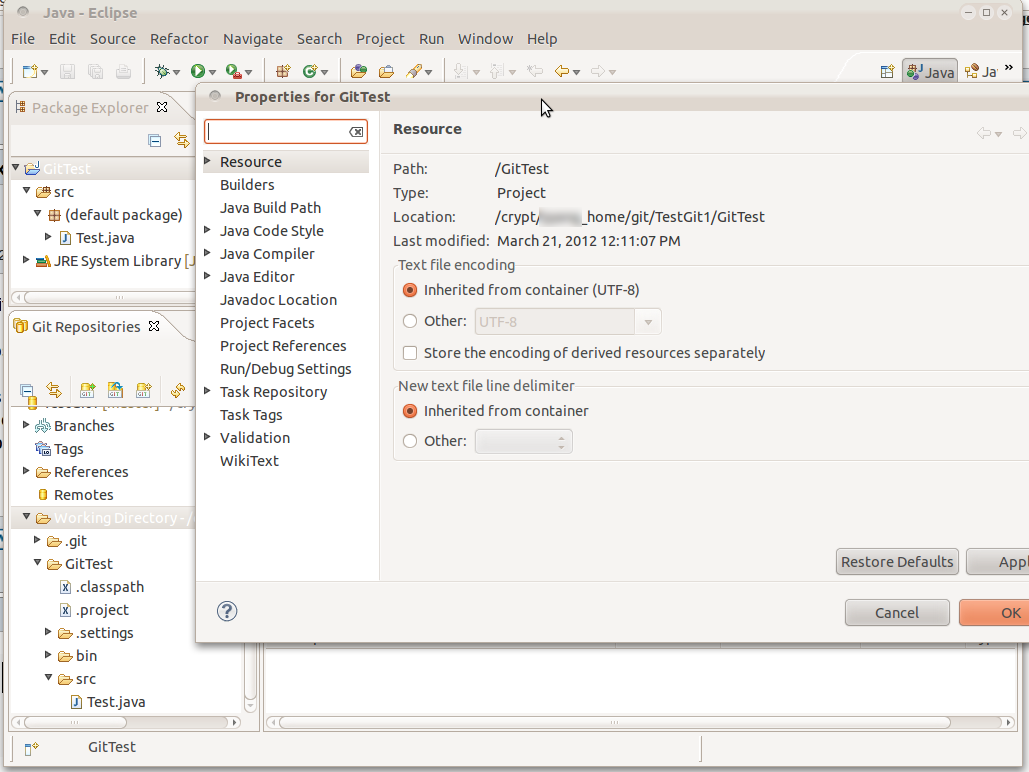Open the Refactor menu

179,39
